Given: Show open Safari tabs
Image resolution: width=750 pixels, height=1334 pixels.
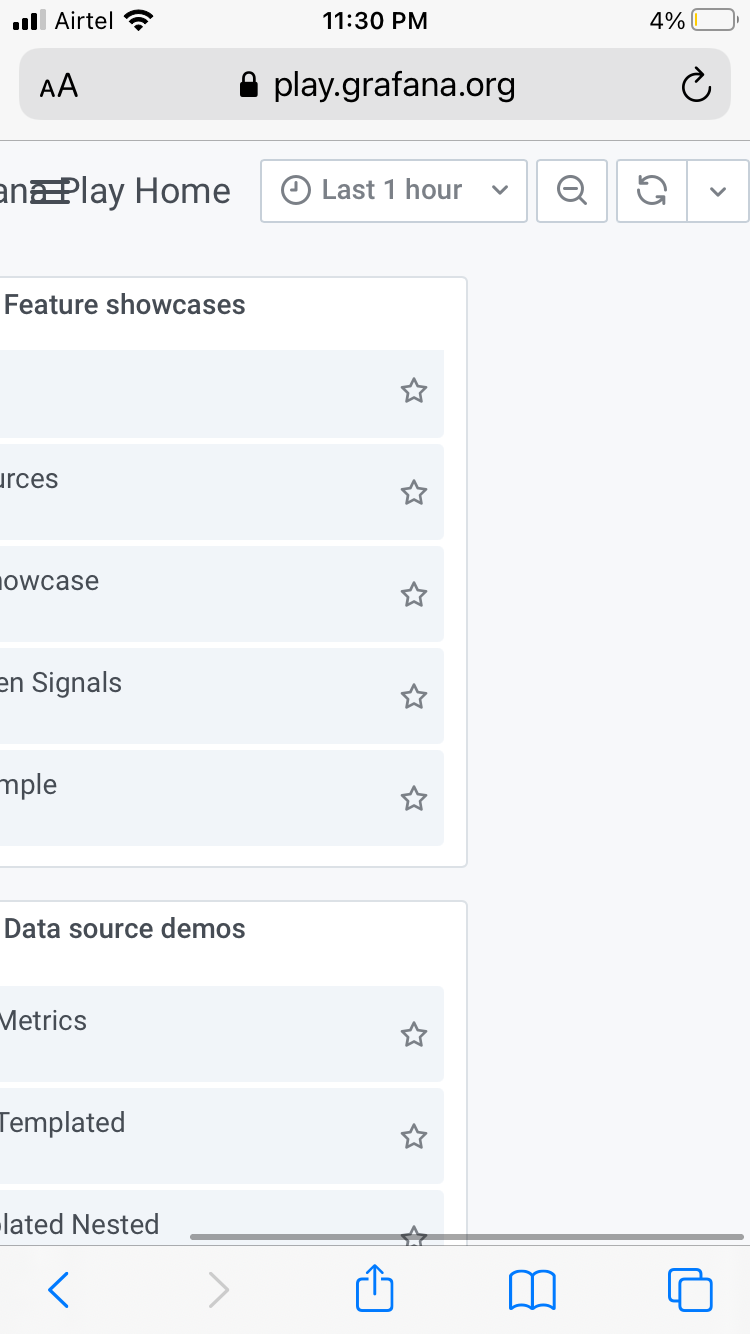Looking at the screenshot, I should pyautogui.click(x=688, y=1290).
